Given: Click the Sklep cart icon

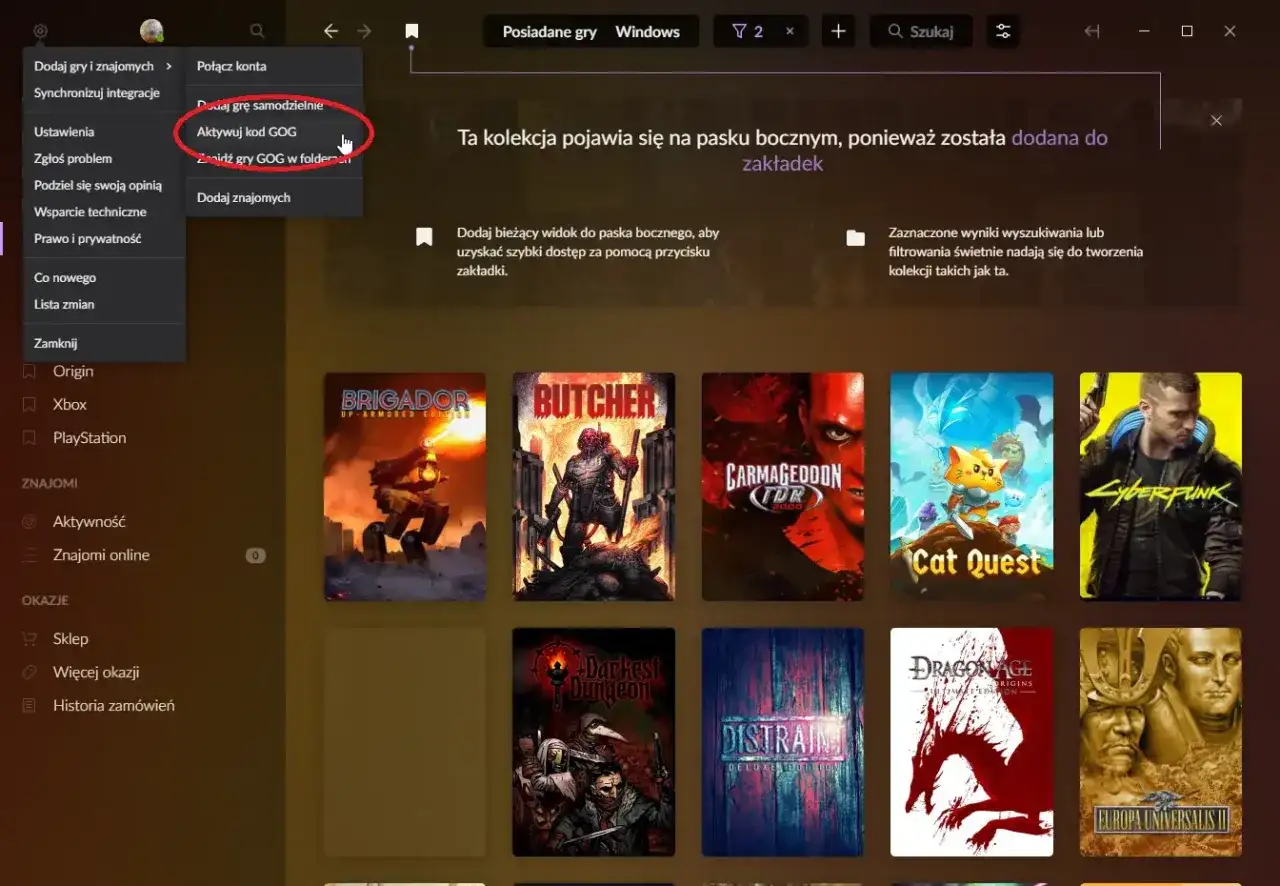Looking at the screenshot, I should point(30,638).
